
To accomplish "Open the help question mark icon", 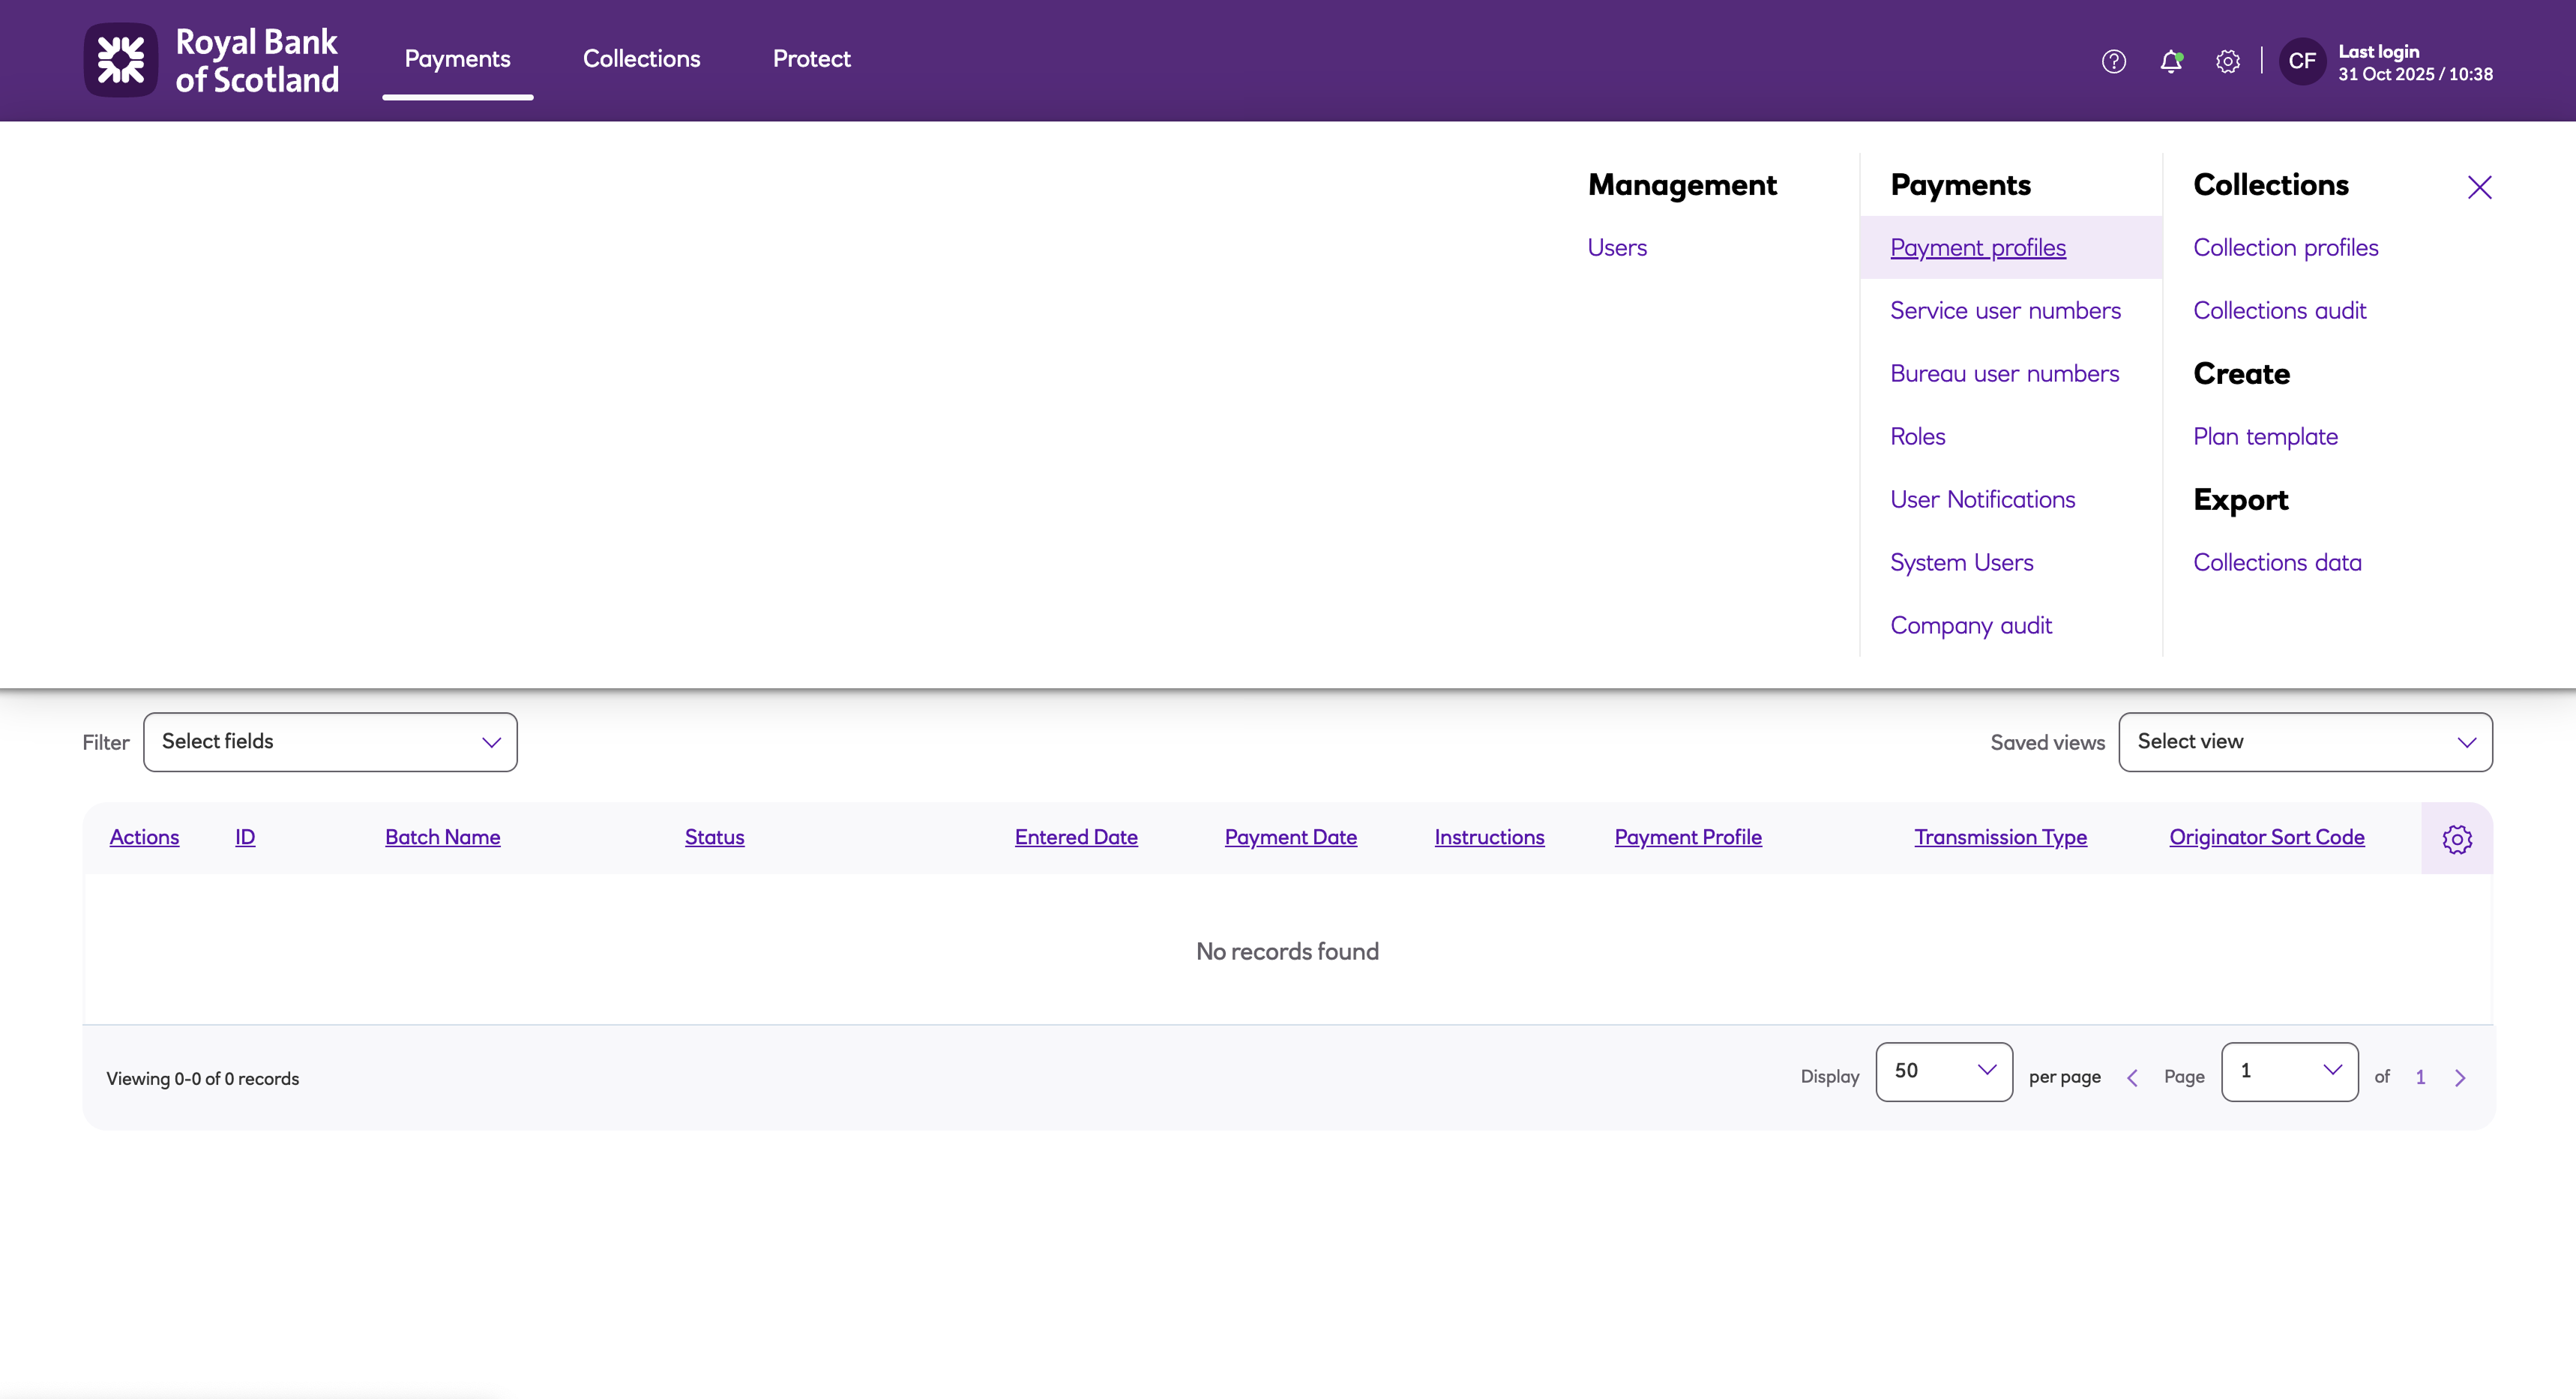I will pyautogui.click(x=2113, y=61).
